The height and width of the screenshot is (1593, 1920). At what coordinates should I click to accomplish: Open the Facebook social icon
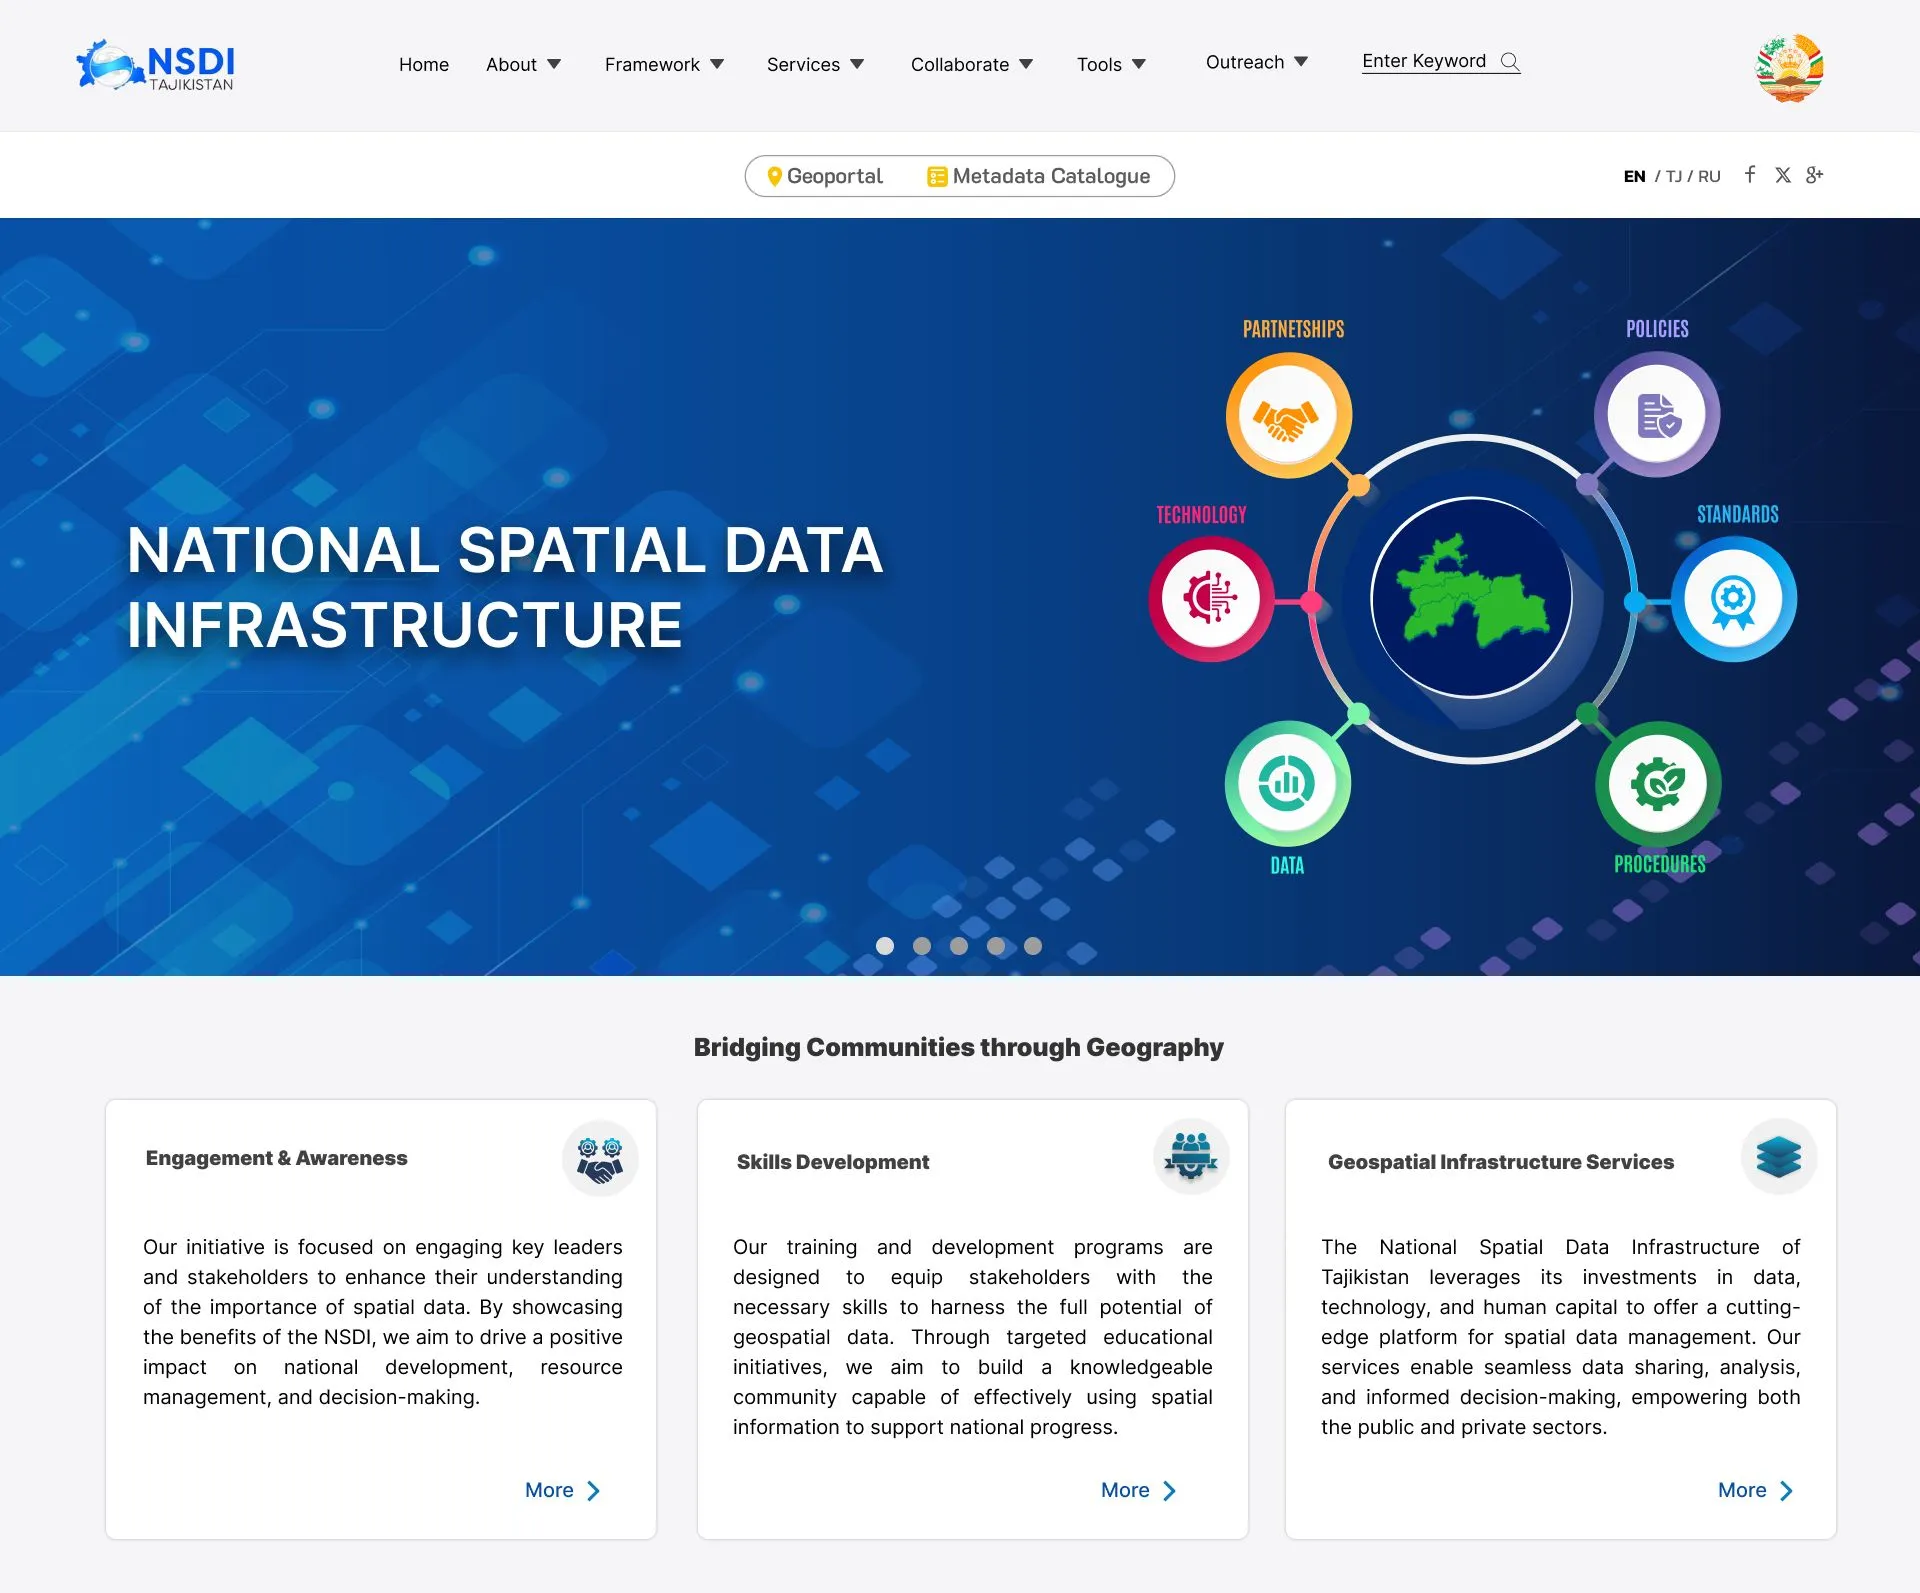point(1750,175)
